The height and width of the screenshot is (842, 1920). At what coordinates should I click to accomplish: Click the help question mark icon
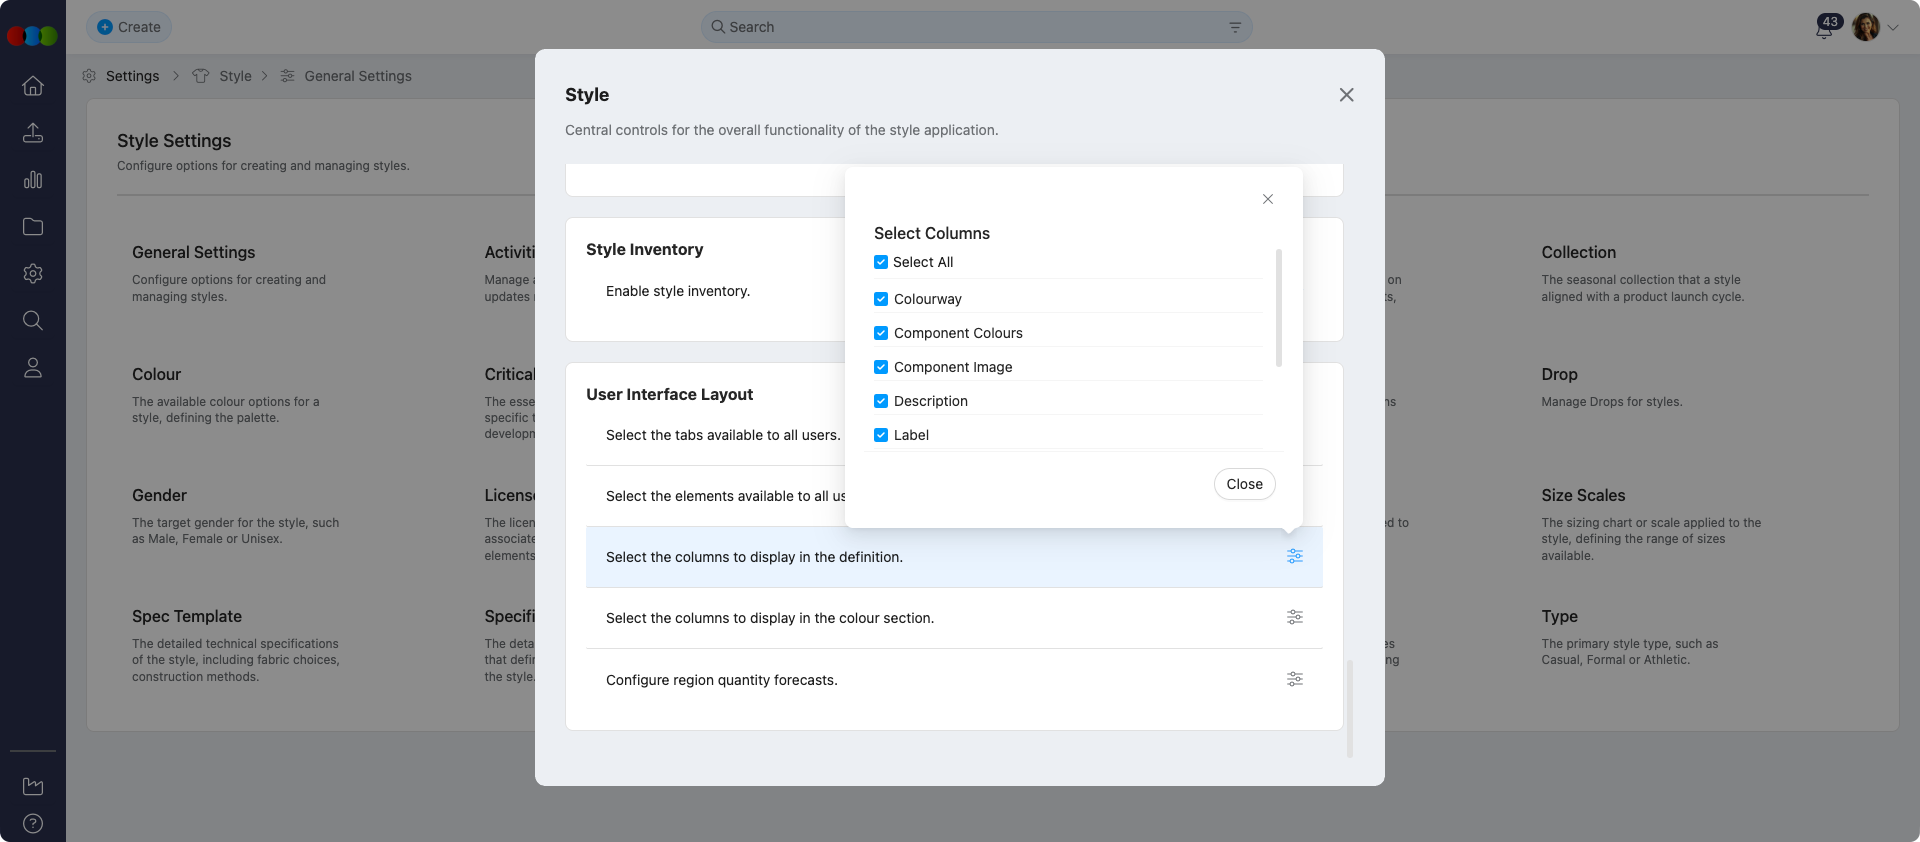[33, 824]
